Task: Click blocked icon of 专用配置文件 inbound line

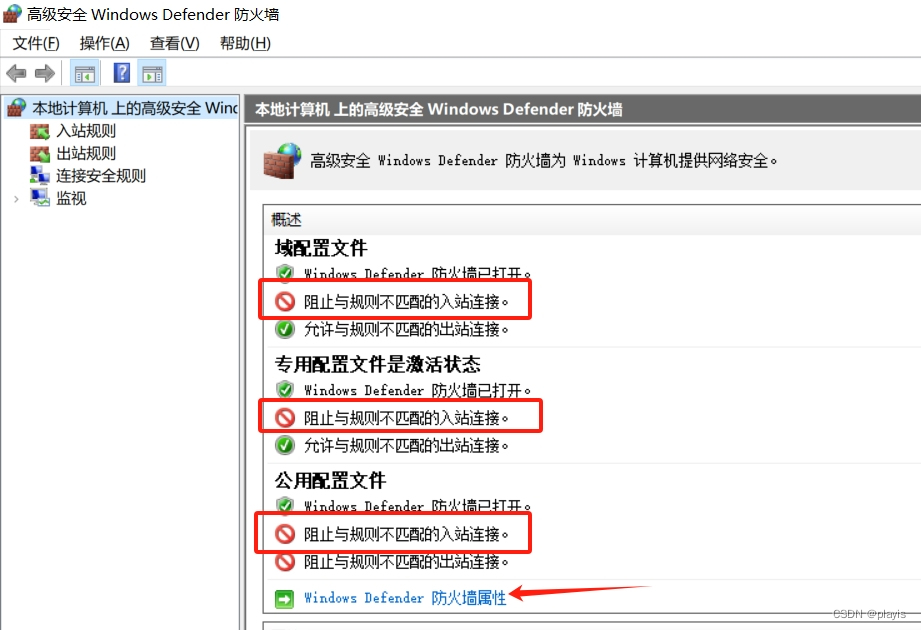Action: click(285, 418)
